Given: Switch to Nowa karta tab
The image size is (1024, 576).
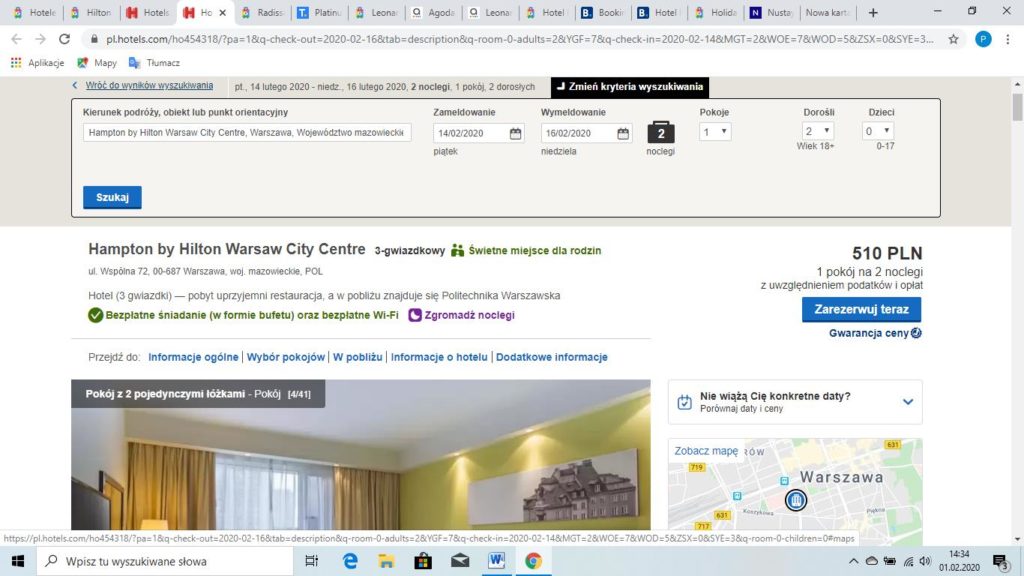Looking at the screenshot, I should click(x=827, y=12).
